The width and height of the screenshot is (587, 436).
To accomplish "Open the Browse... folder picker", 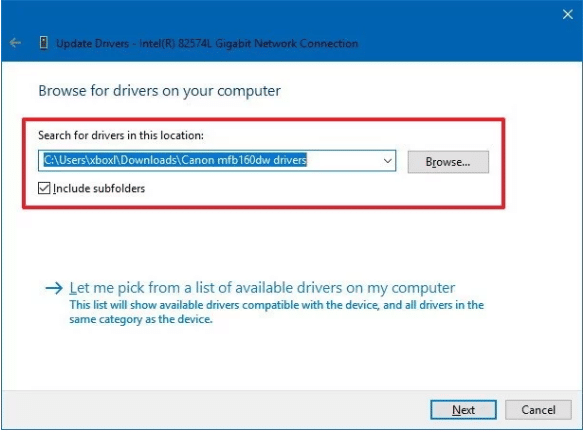I will (x=448, y=162).
